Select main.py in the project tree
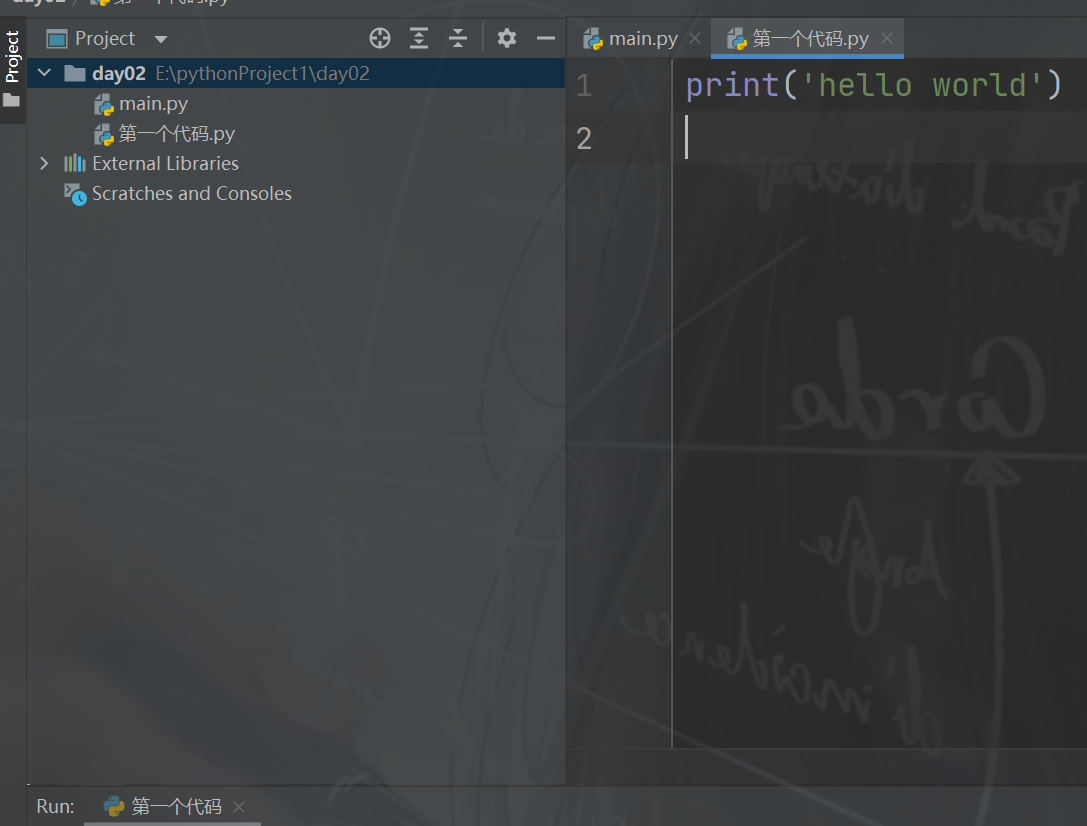The image size is (1087, 826). [153, 104]
